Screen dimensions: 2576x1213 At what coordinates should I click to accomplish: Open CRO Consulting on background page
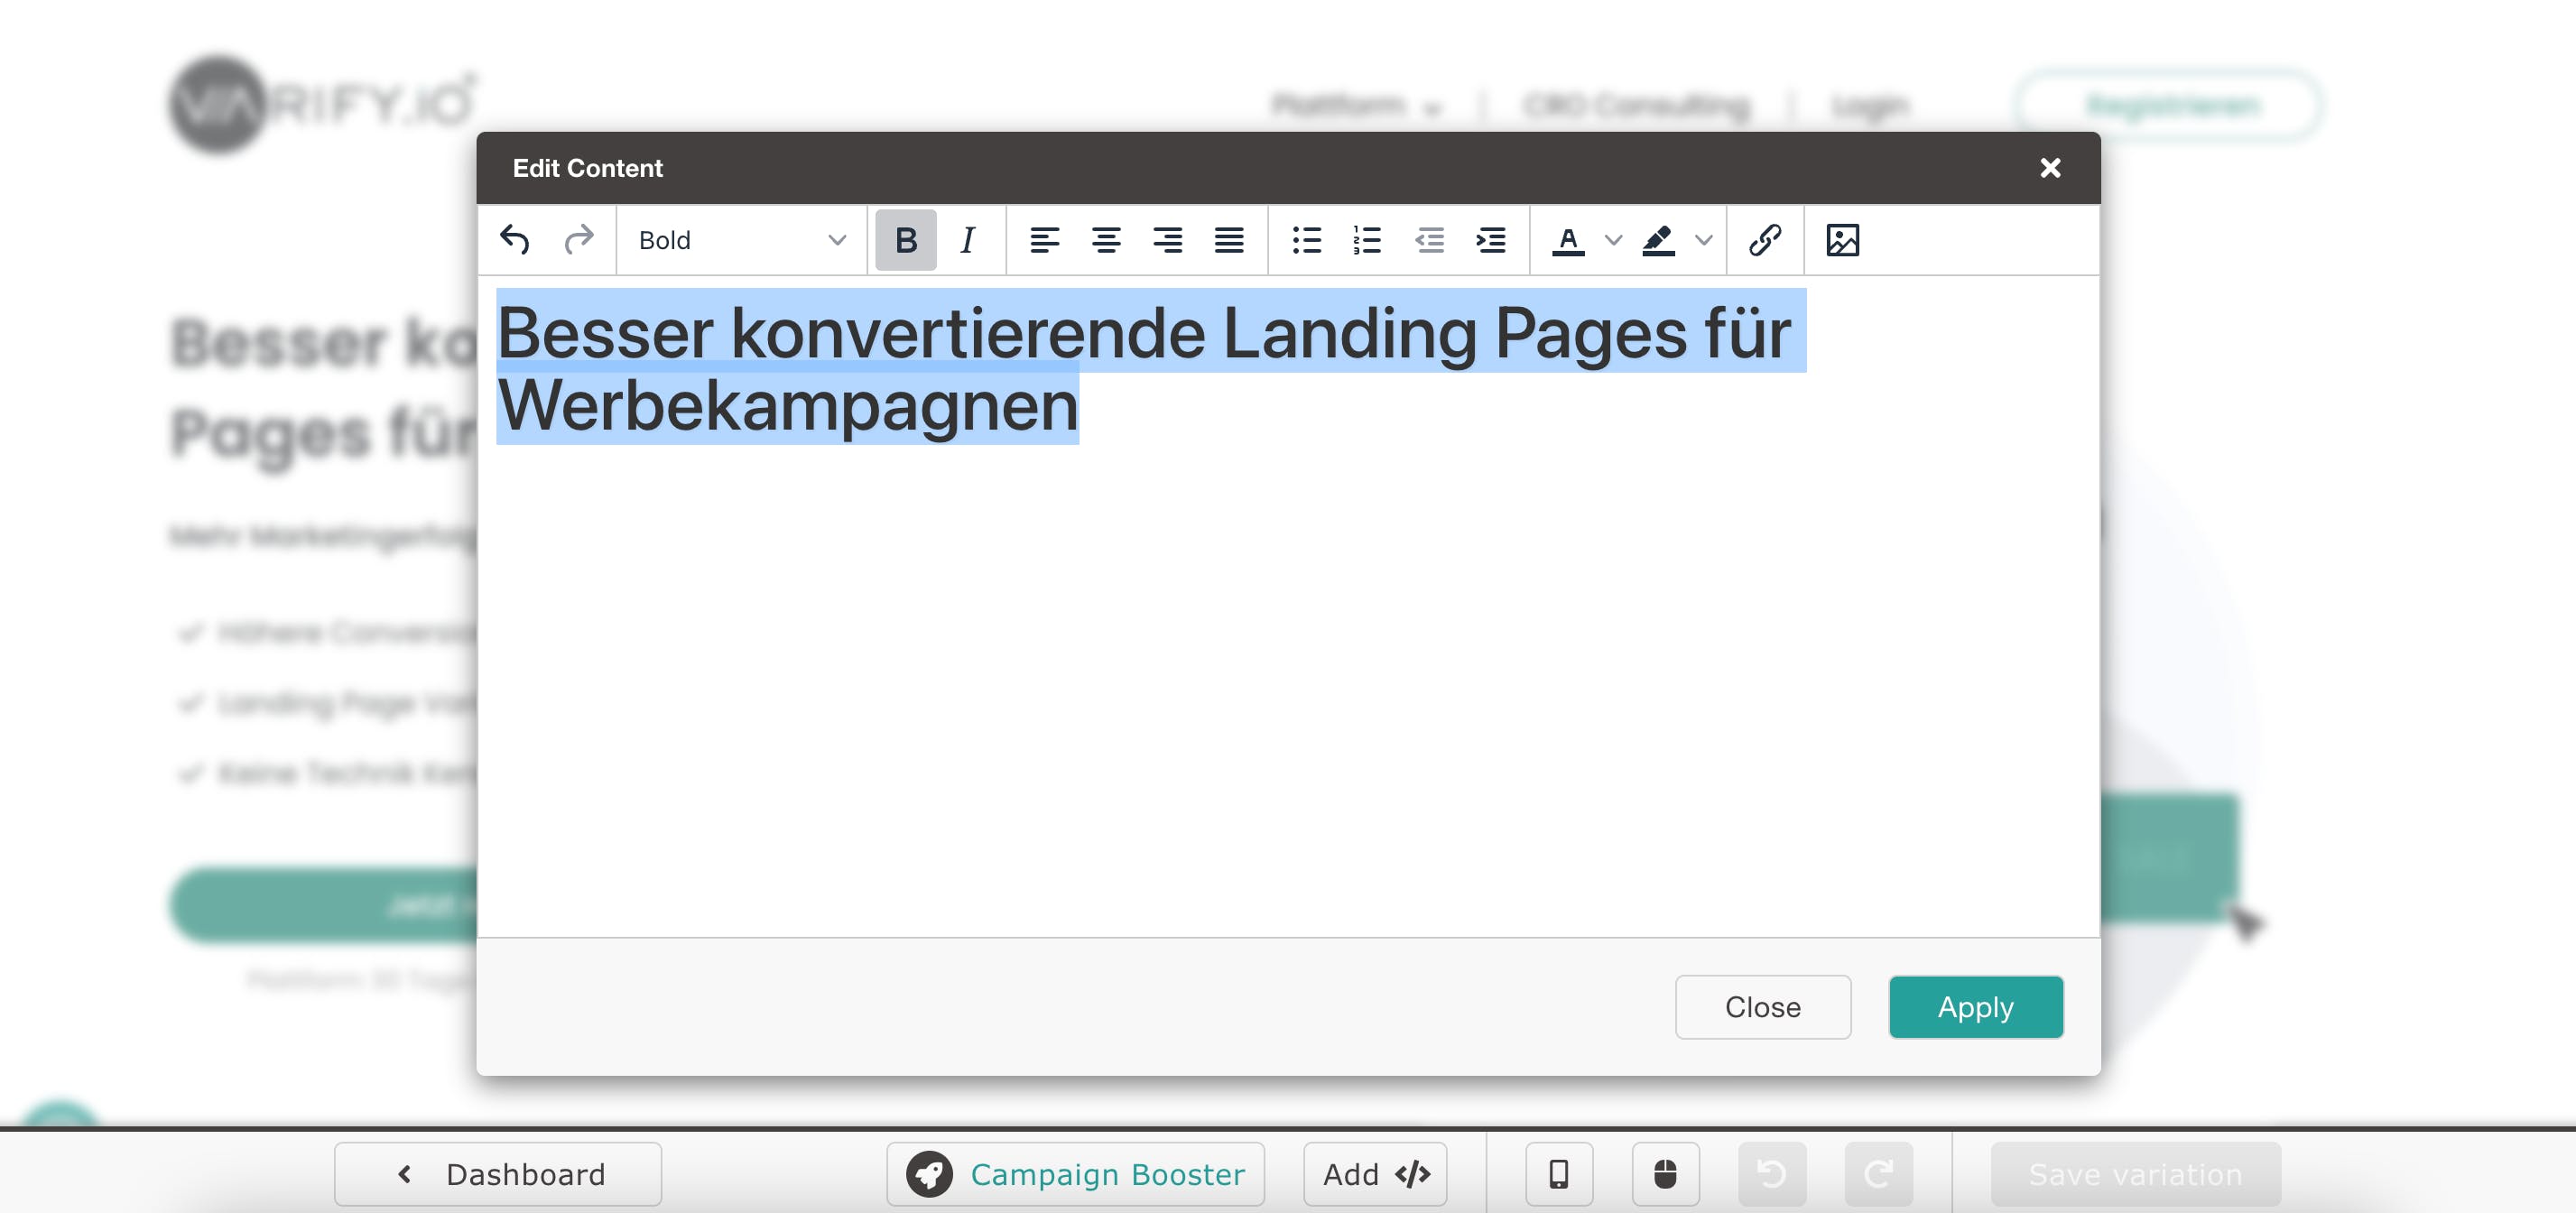pos(1637,106)
